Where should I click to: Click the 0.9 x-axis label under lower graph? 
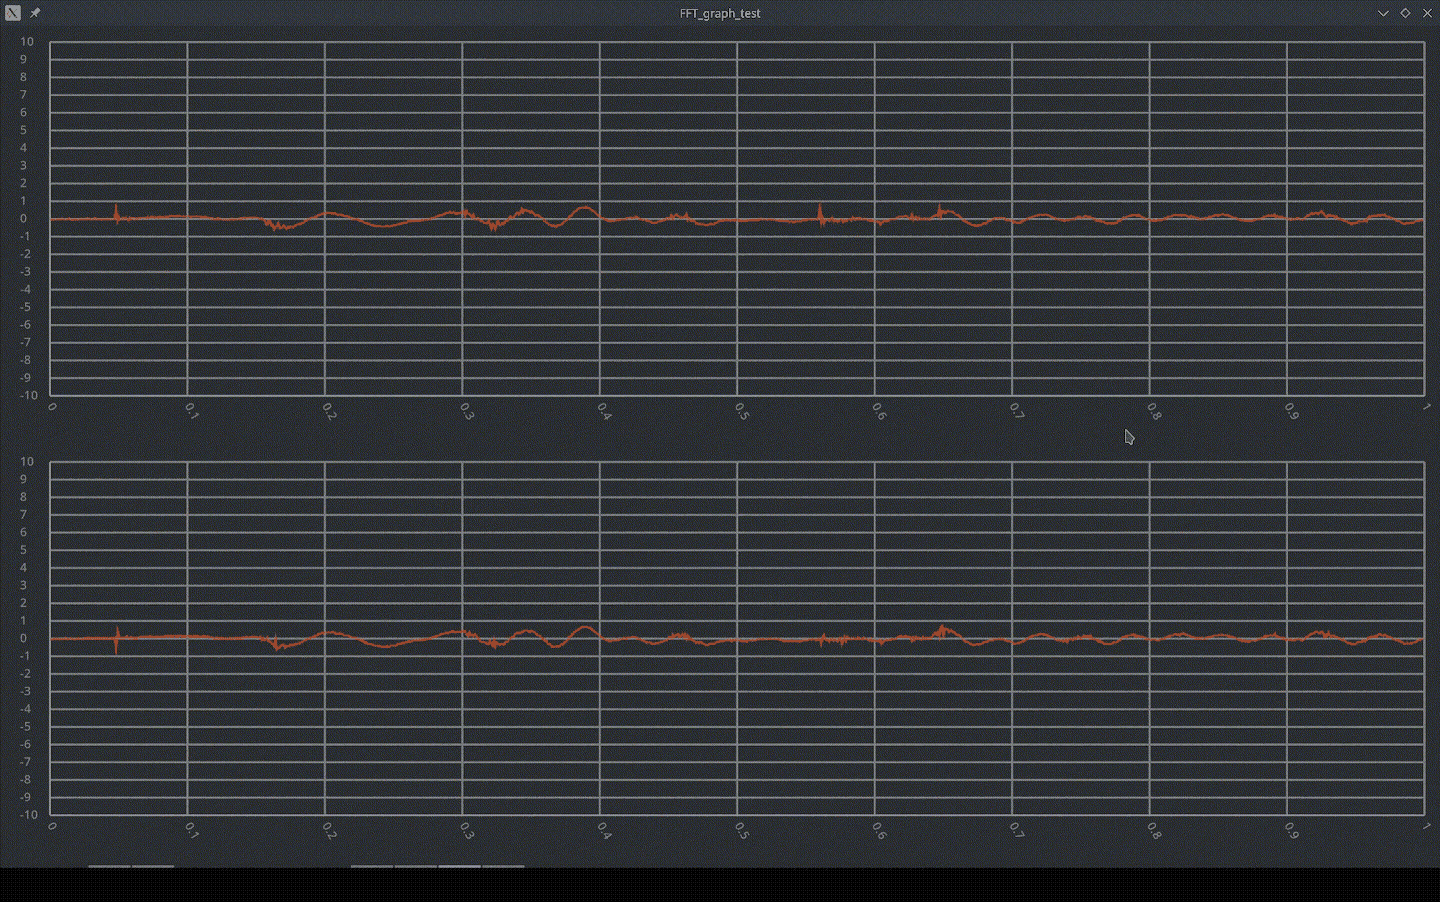pos(1291,831)
